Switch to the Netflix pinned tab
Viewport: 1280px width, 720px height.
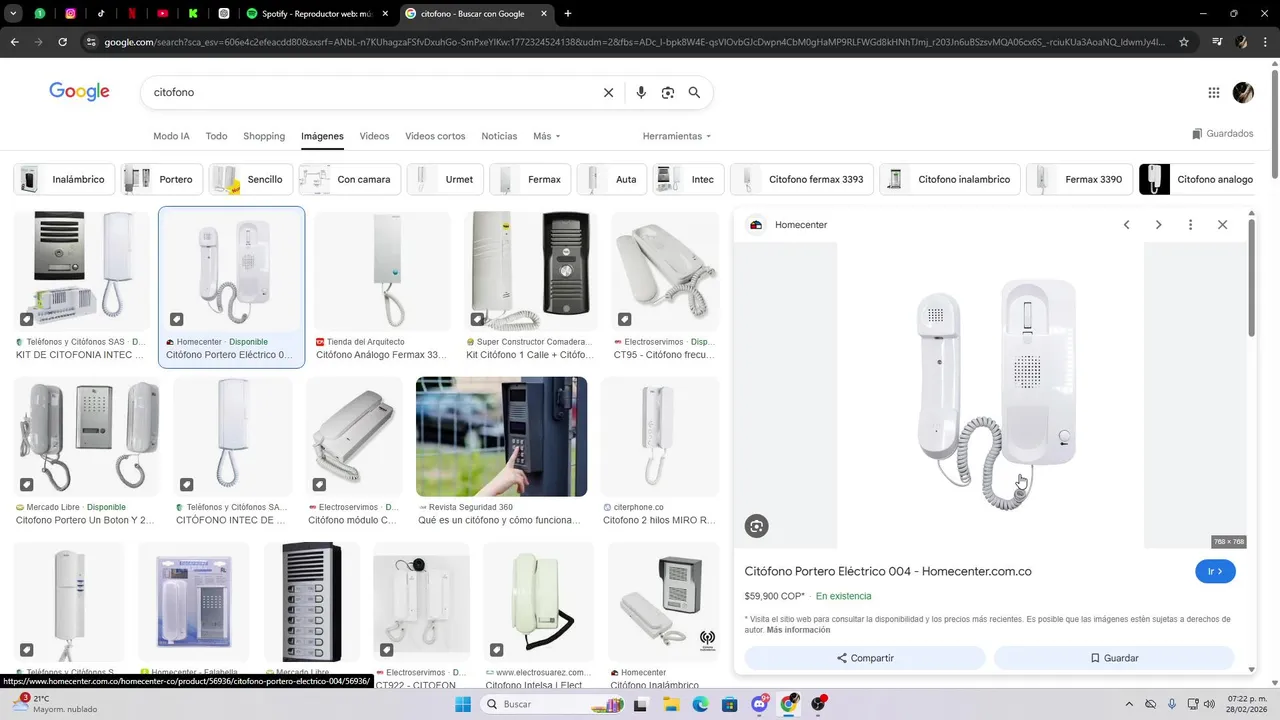(x=132, y=14)
